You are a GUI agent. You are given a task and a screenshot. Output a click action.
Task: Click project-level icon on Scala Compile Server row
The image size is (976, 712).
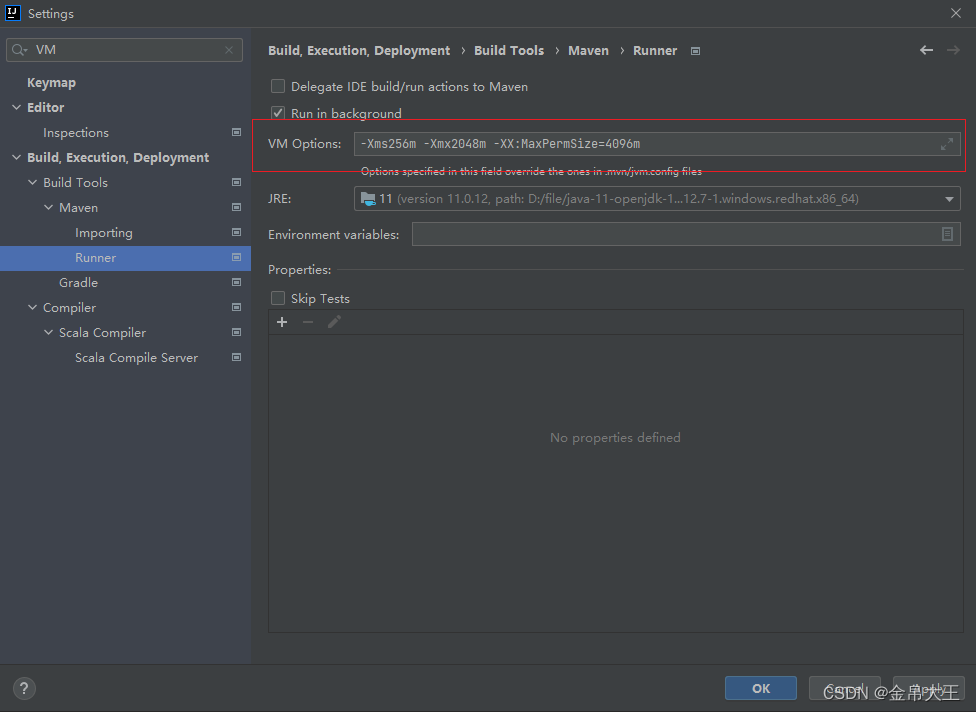point(237,357)
